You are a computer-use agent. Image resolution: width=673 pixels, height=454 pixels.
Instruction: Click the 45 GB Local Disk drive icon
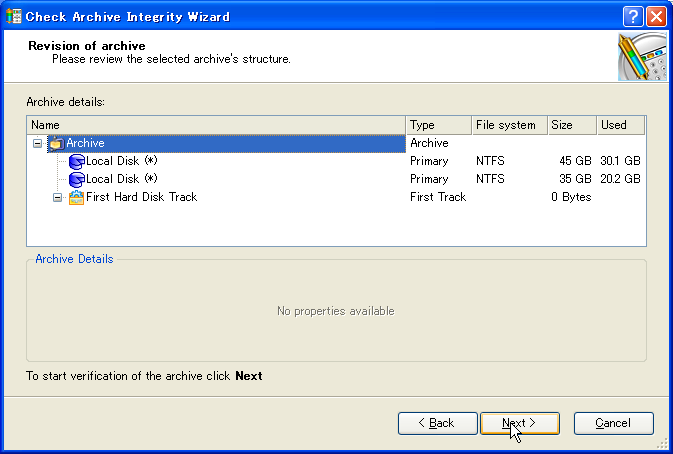tap(77, 161)
